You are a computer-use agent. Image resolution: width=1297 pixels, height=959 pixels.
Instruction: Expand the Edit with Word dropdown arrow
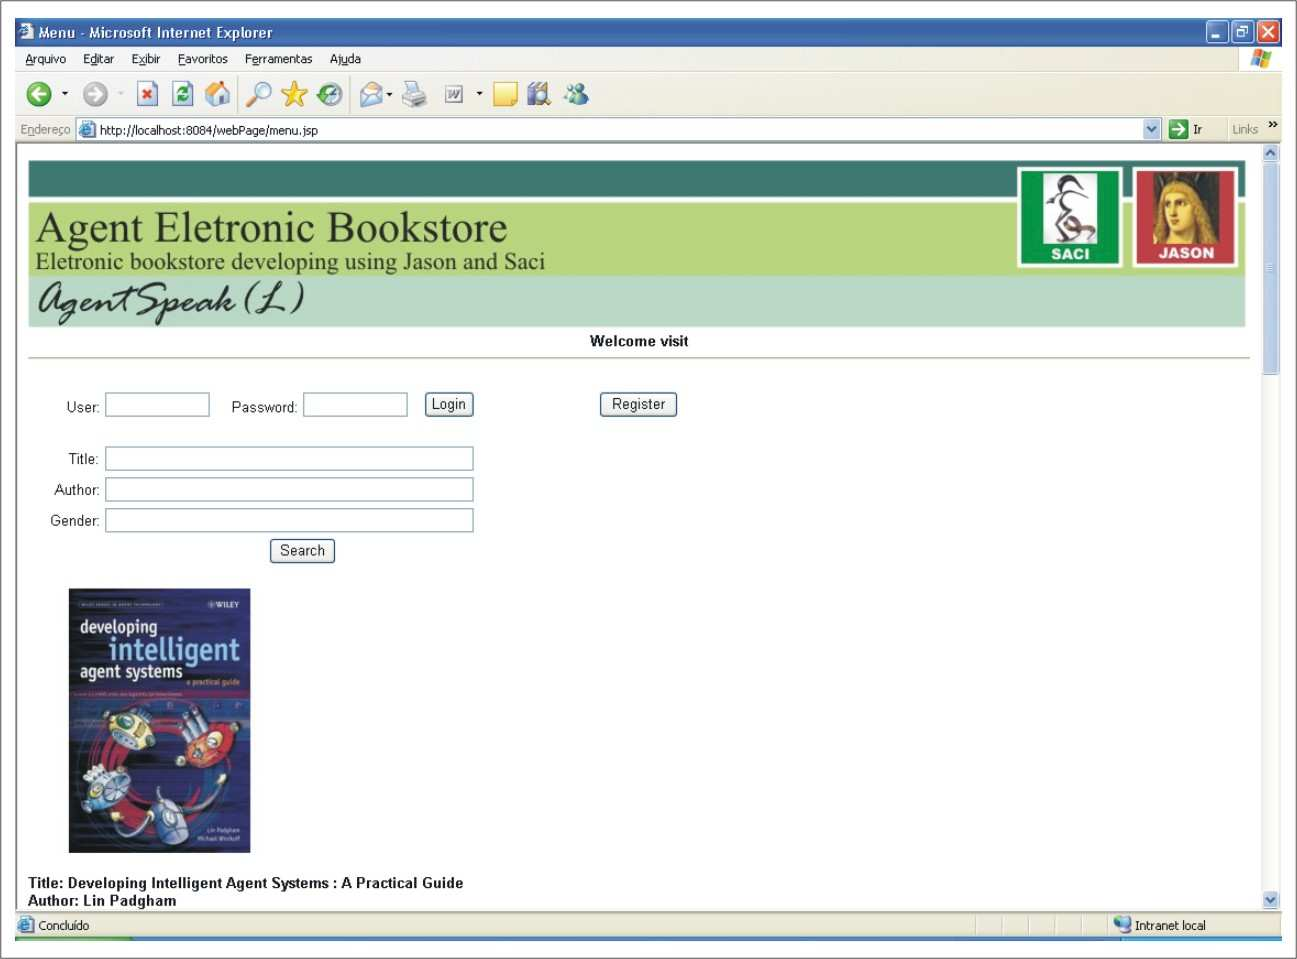click(479, 94)
